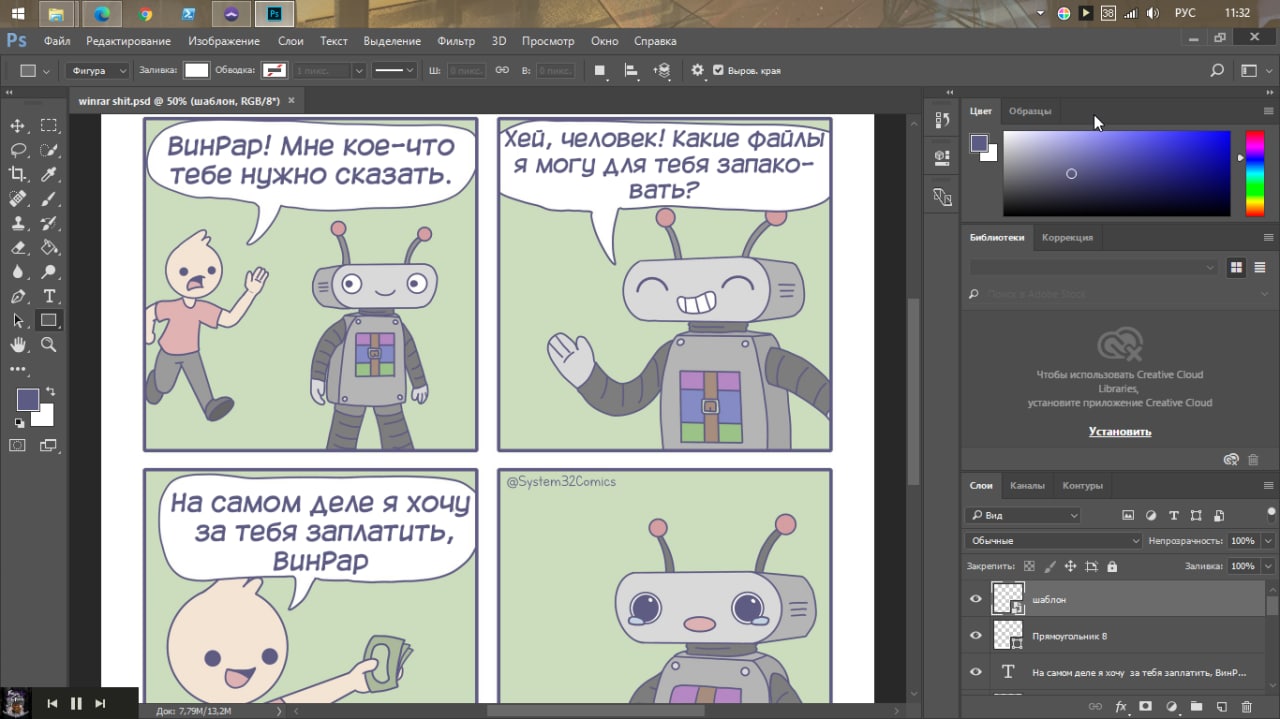Image resolution: width=1280 pixels, height=719 pixels.
Task: Select the Move tool
Action: pos(18,126)
